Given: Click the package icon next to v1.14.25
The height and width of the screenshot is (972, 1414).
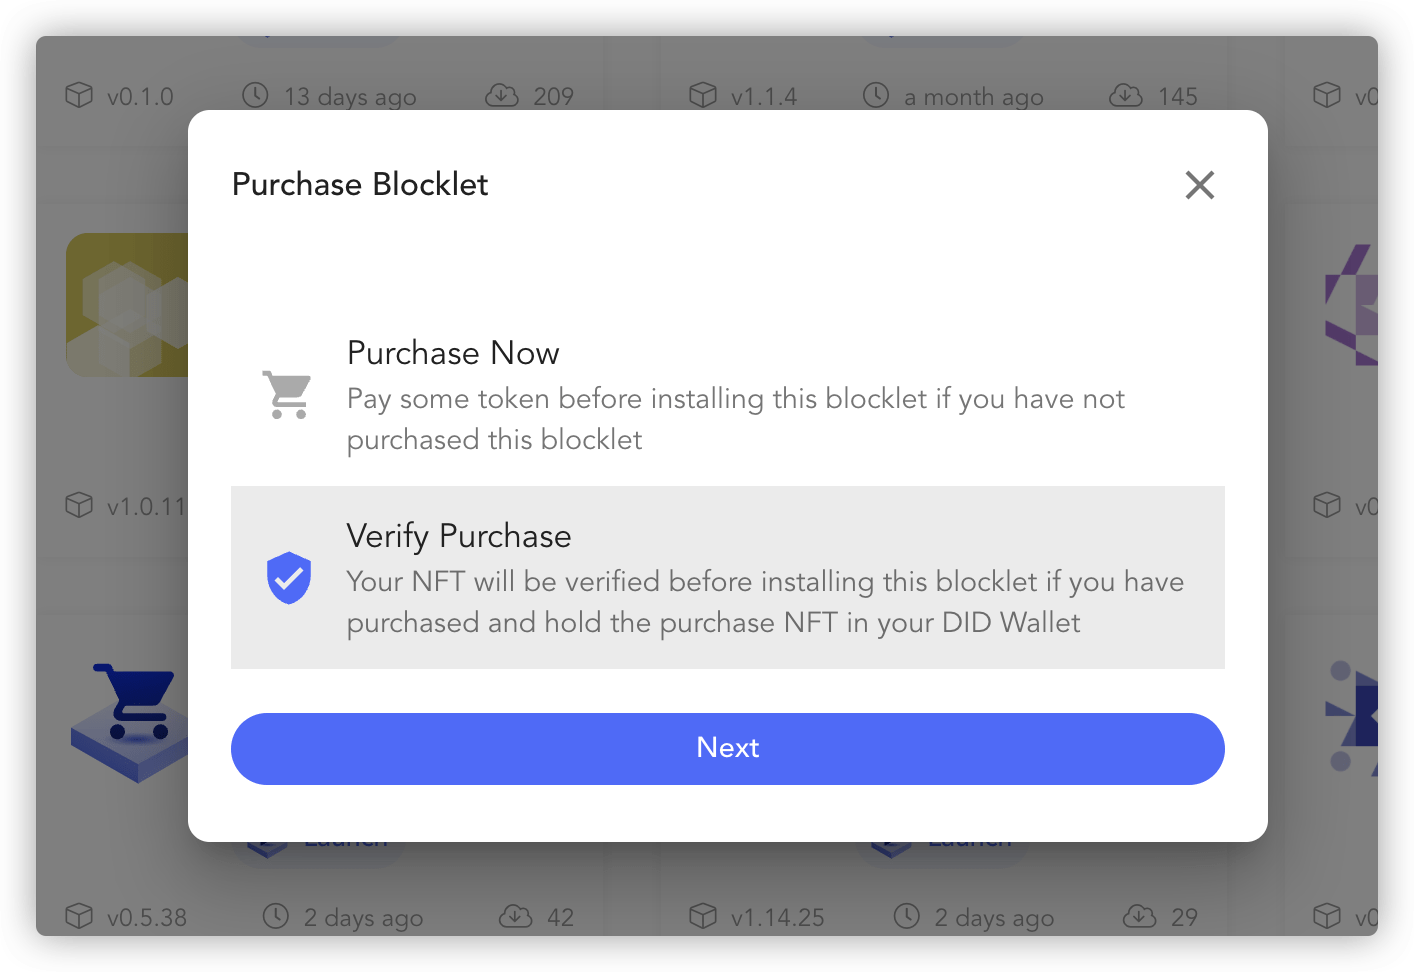Looking at the screenshot, I should coord(703,916).
